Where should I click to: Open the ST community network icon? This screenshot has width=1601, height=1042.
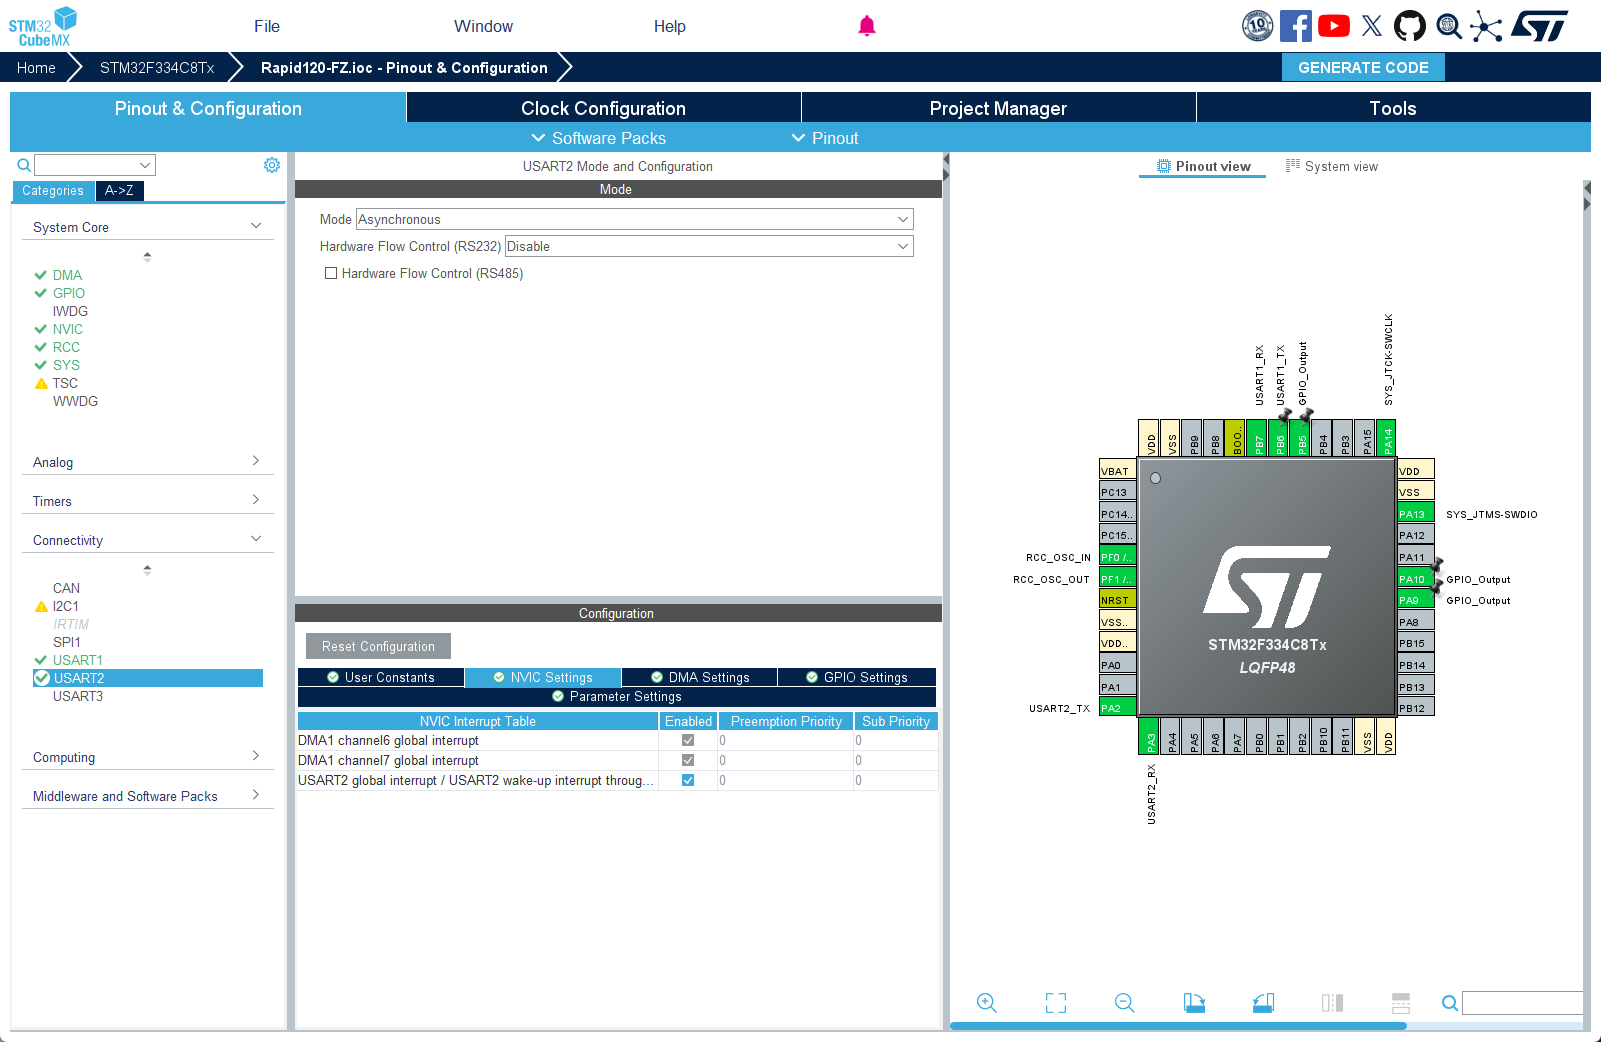[1486, 26]
